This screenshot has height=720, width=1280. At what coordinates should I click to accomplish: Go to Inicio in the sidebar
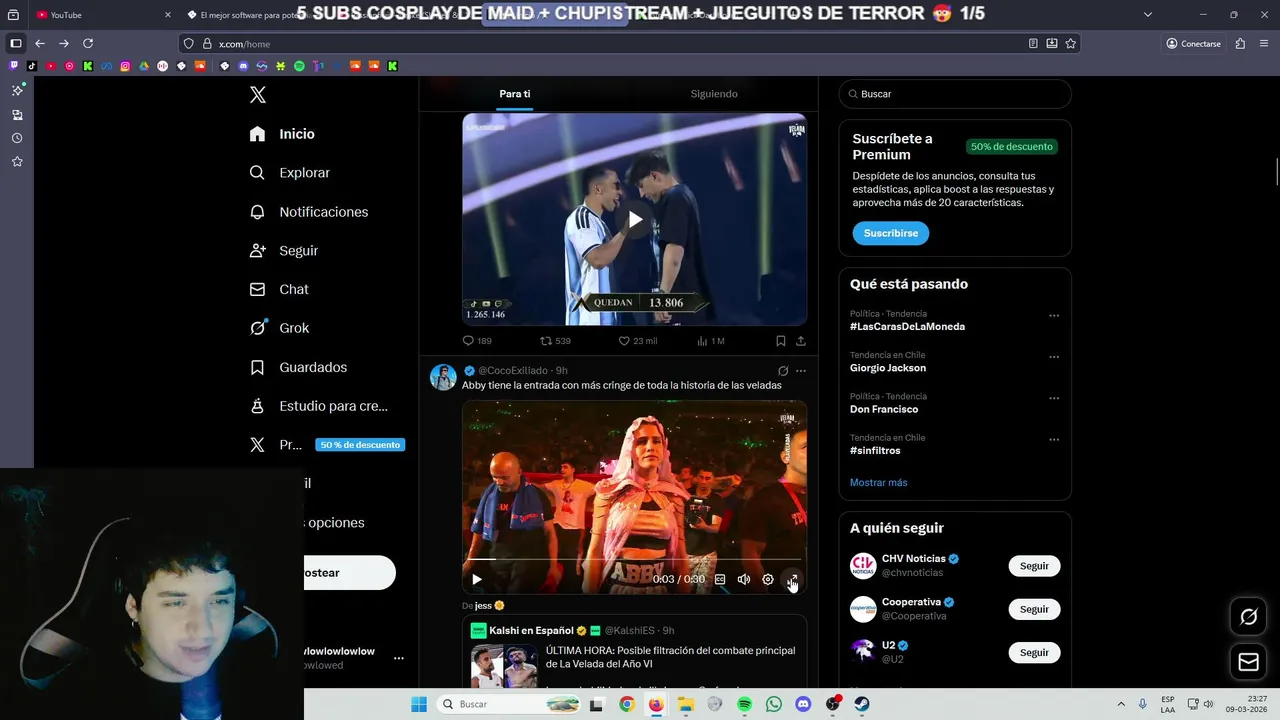coord(283,134)
